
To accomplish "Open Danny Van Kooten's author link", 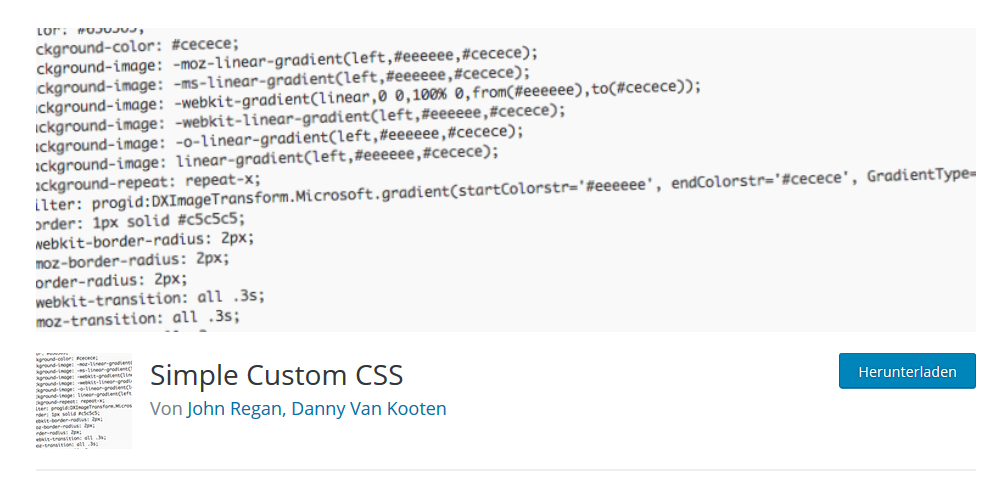I will click(x=369, y=409).
